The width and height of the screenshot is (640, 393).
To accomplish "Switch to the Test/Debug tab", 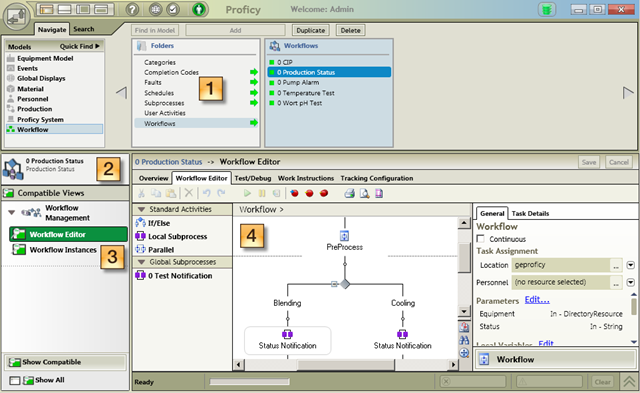I will pos(253,178).
